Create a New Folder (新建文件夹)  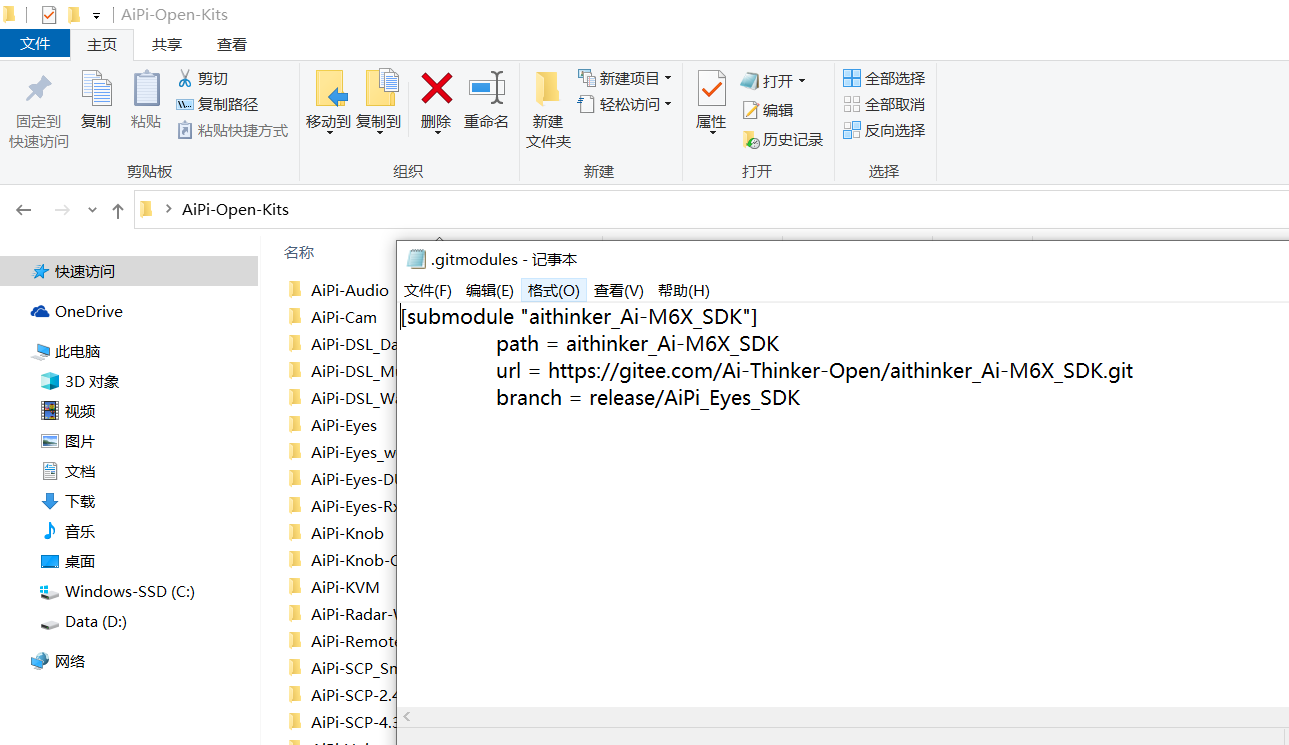(x=548, y=110)
